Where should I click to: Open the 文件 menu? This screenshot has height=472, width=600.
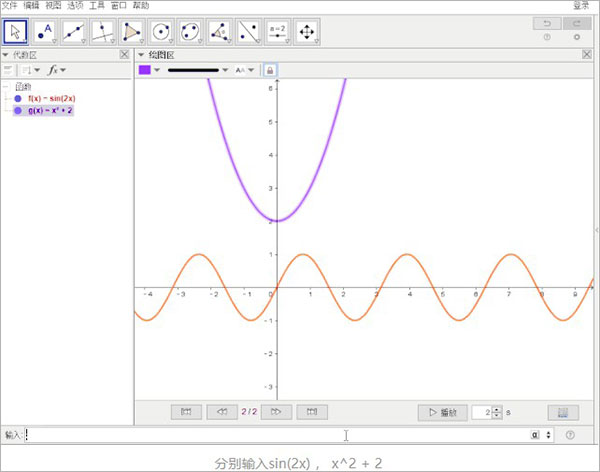coord(9,6)
